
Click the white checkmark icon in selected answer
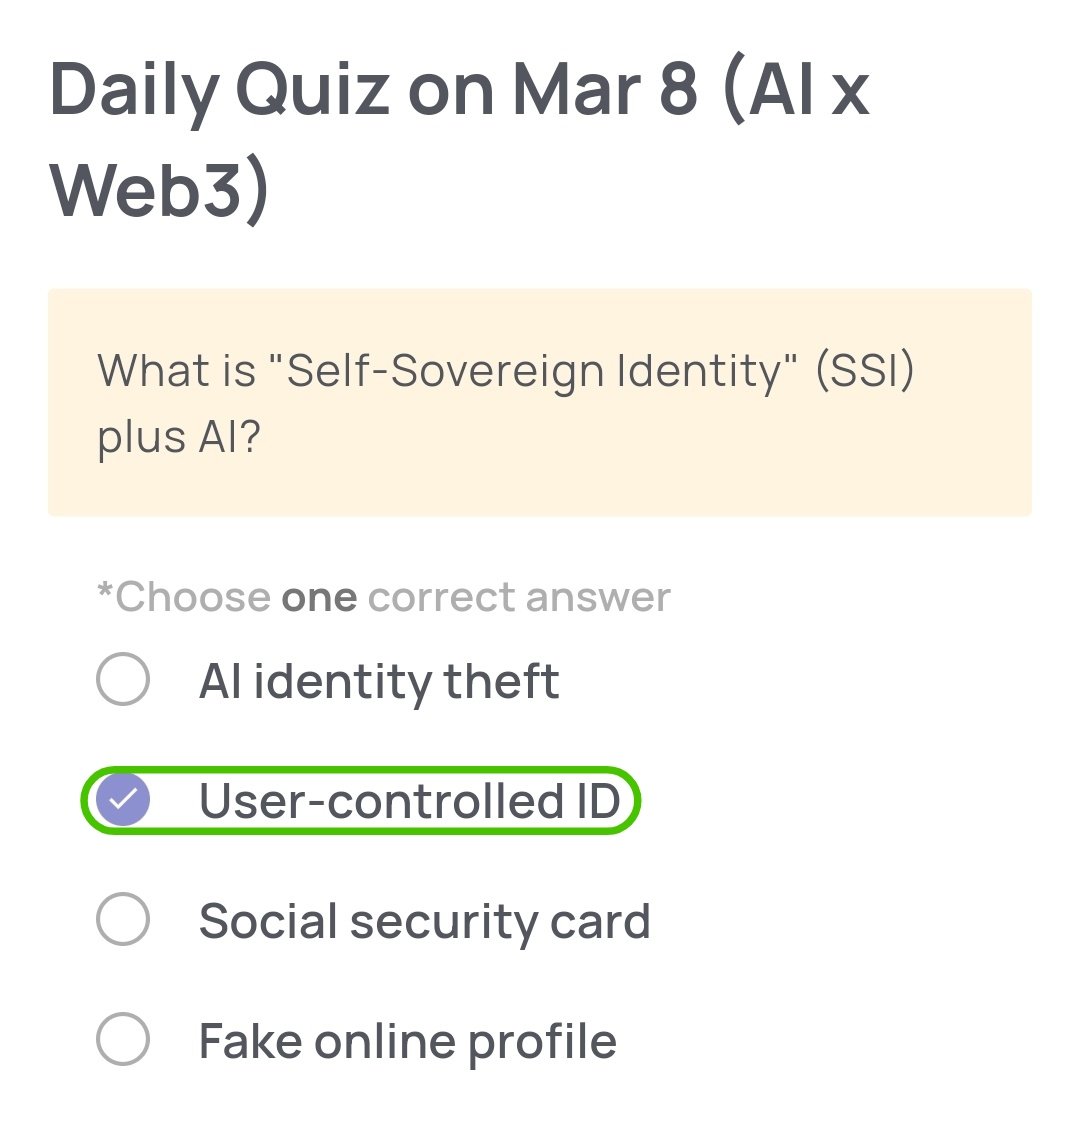pos(123,800)
